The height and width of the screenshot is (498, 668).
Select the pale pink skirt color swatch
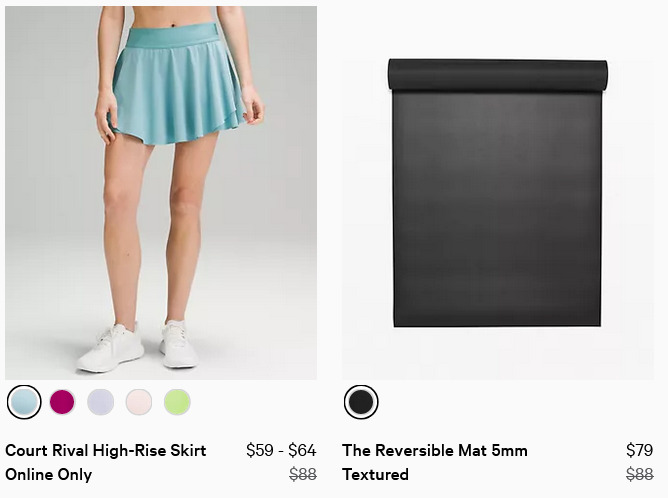pyautogui.click(x=139, y=402)
